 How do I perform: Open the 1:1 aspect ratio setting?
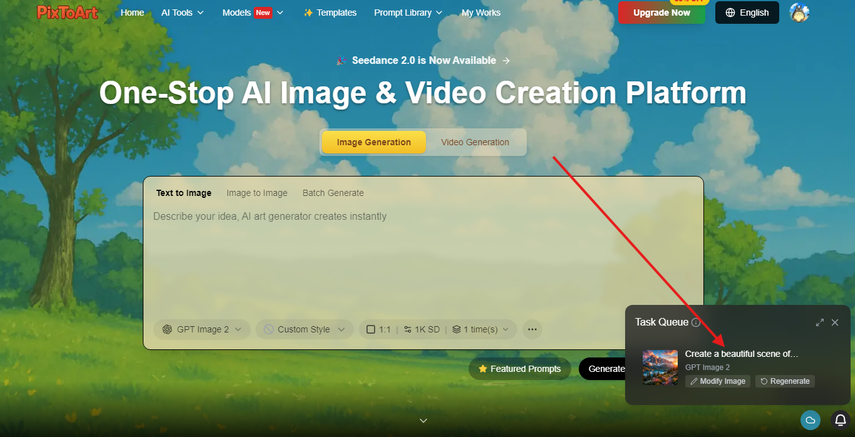[379, 330]
